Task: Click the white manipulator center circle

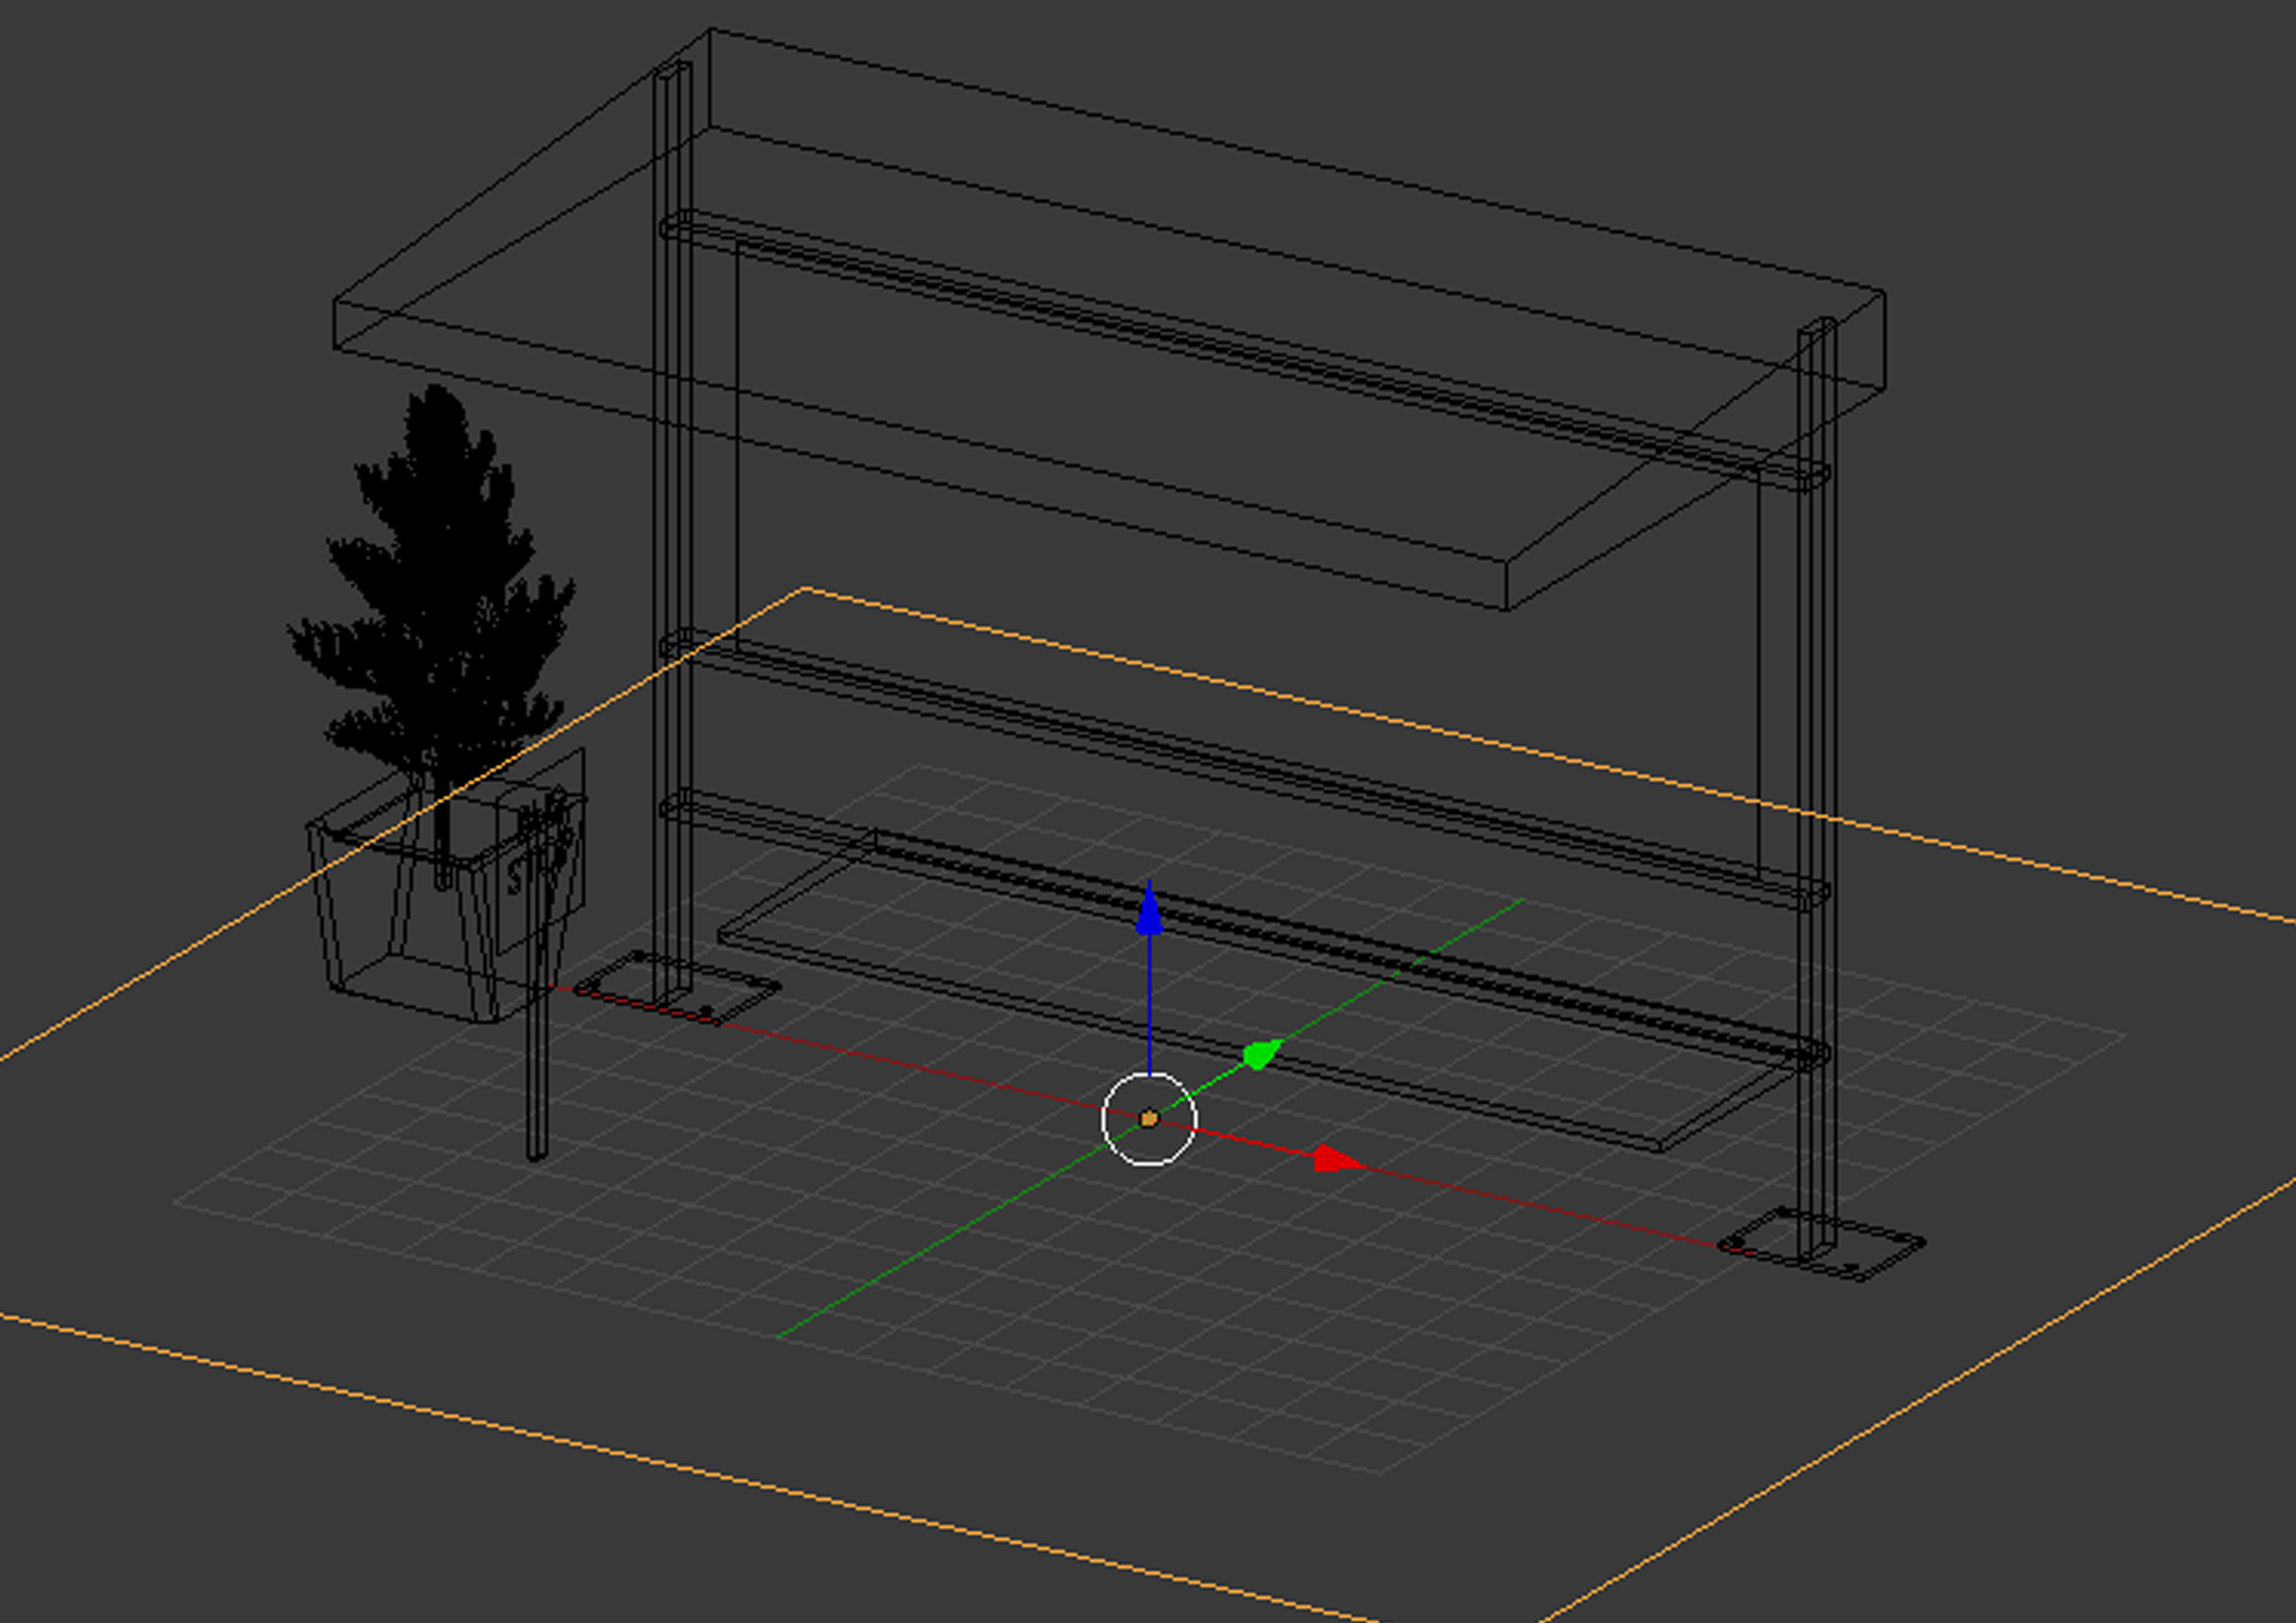Action: (x=1149, y=1119)
